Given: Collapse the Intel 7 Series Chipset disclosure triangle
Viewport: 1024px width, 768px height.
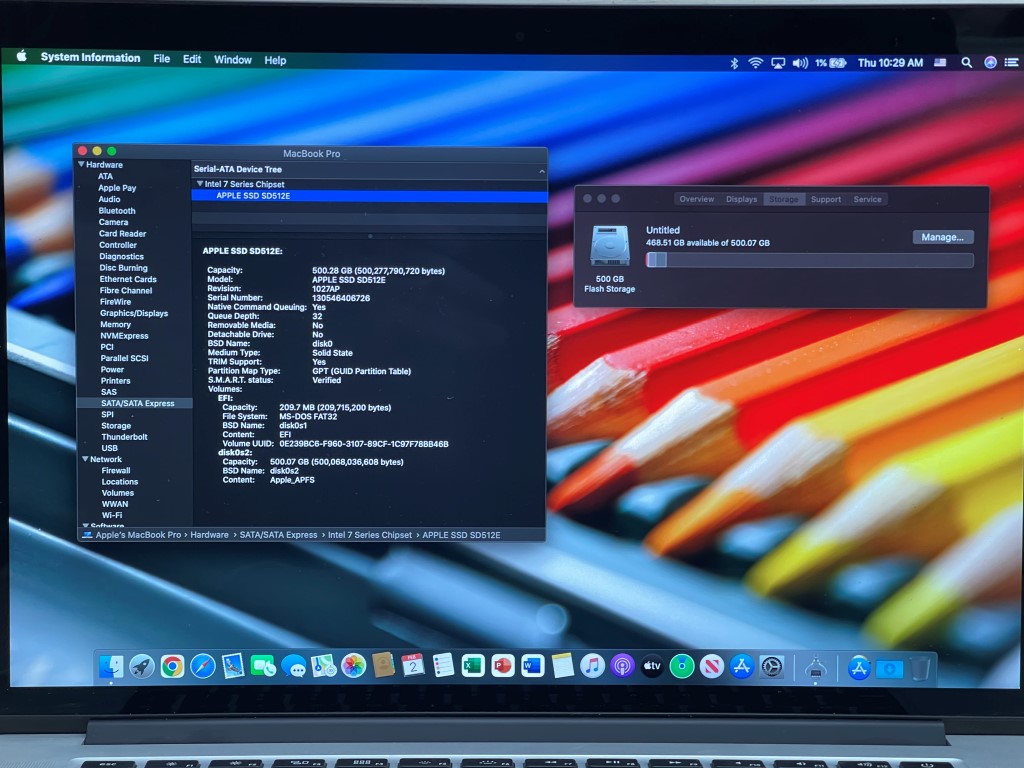Looking at the screenshot, I should tap(200, 184).
